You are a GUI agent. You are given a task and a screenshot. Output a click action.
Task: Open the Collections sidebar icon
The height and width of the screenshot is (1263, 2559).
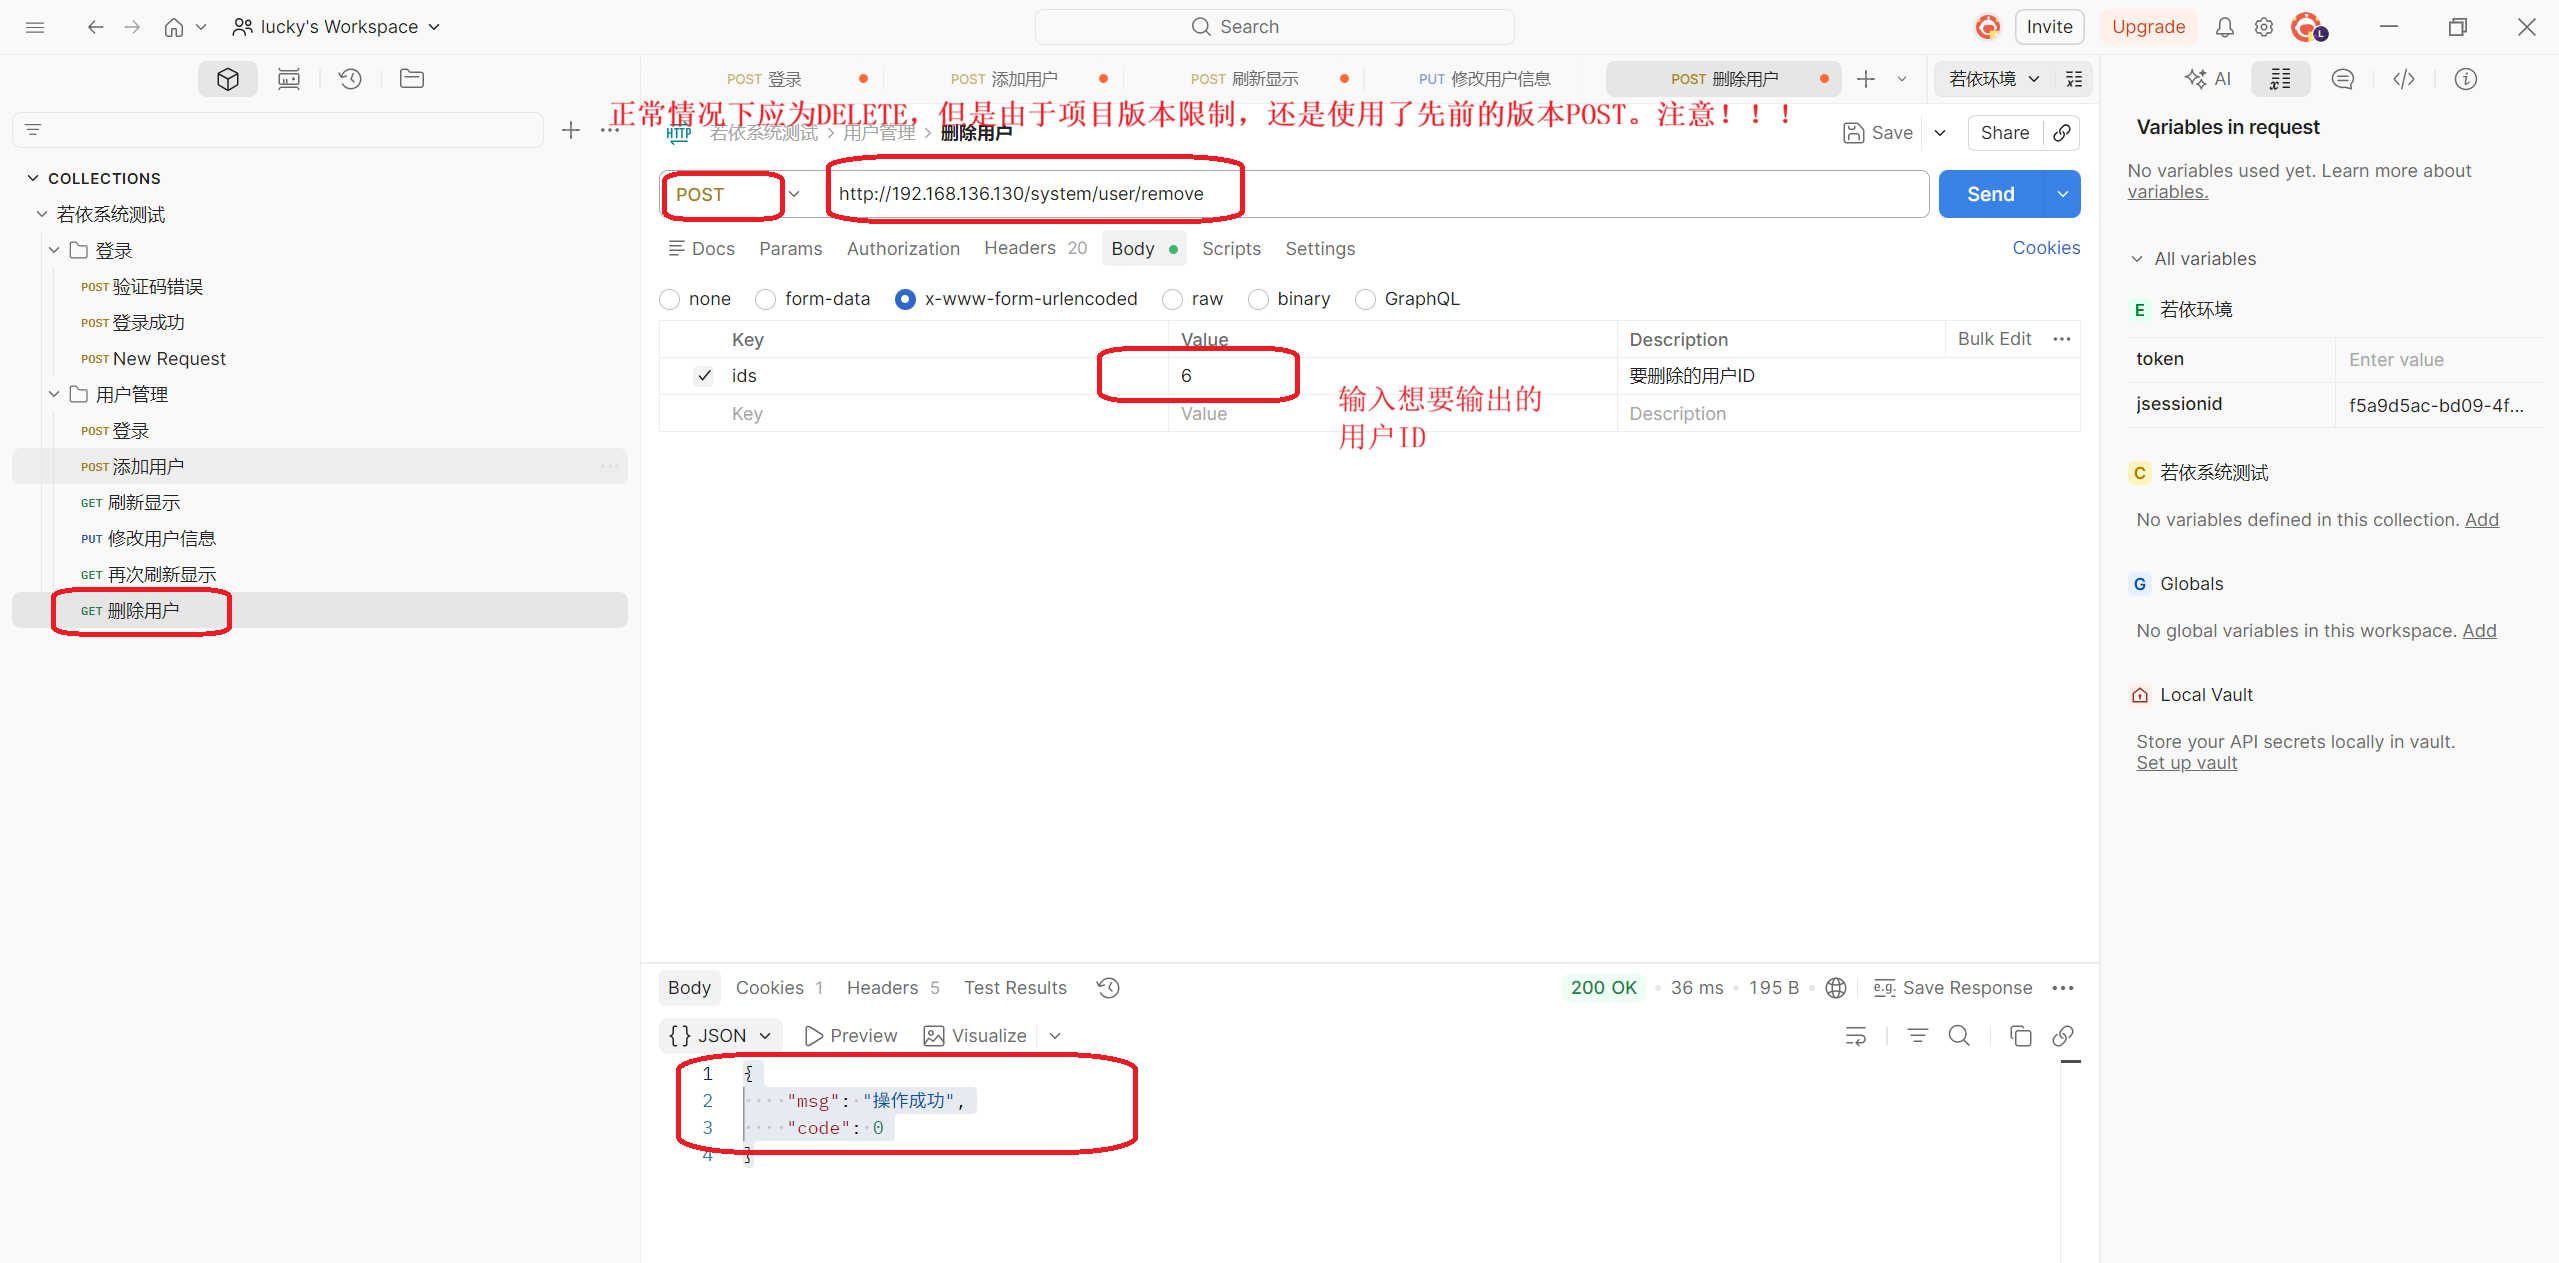(x=228, y=79)
